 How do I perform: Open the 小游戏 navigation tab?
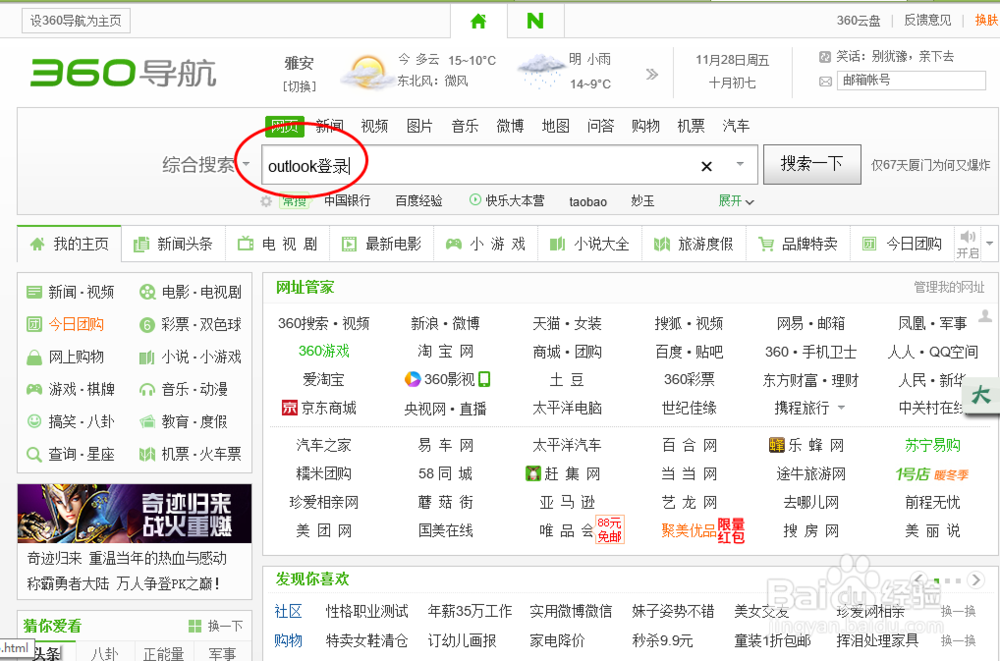(485, 244)
